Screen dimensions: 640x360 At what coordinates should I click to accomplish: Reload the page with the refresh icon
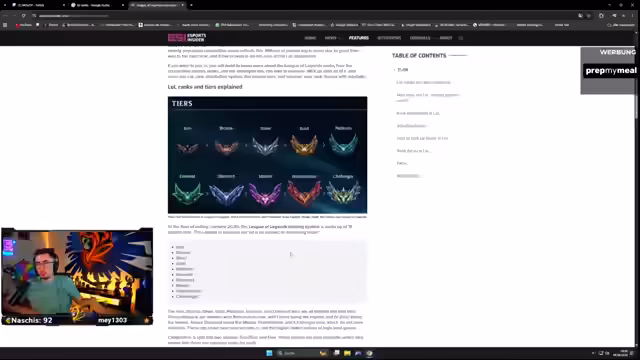tap(24, 16)
